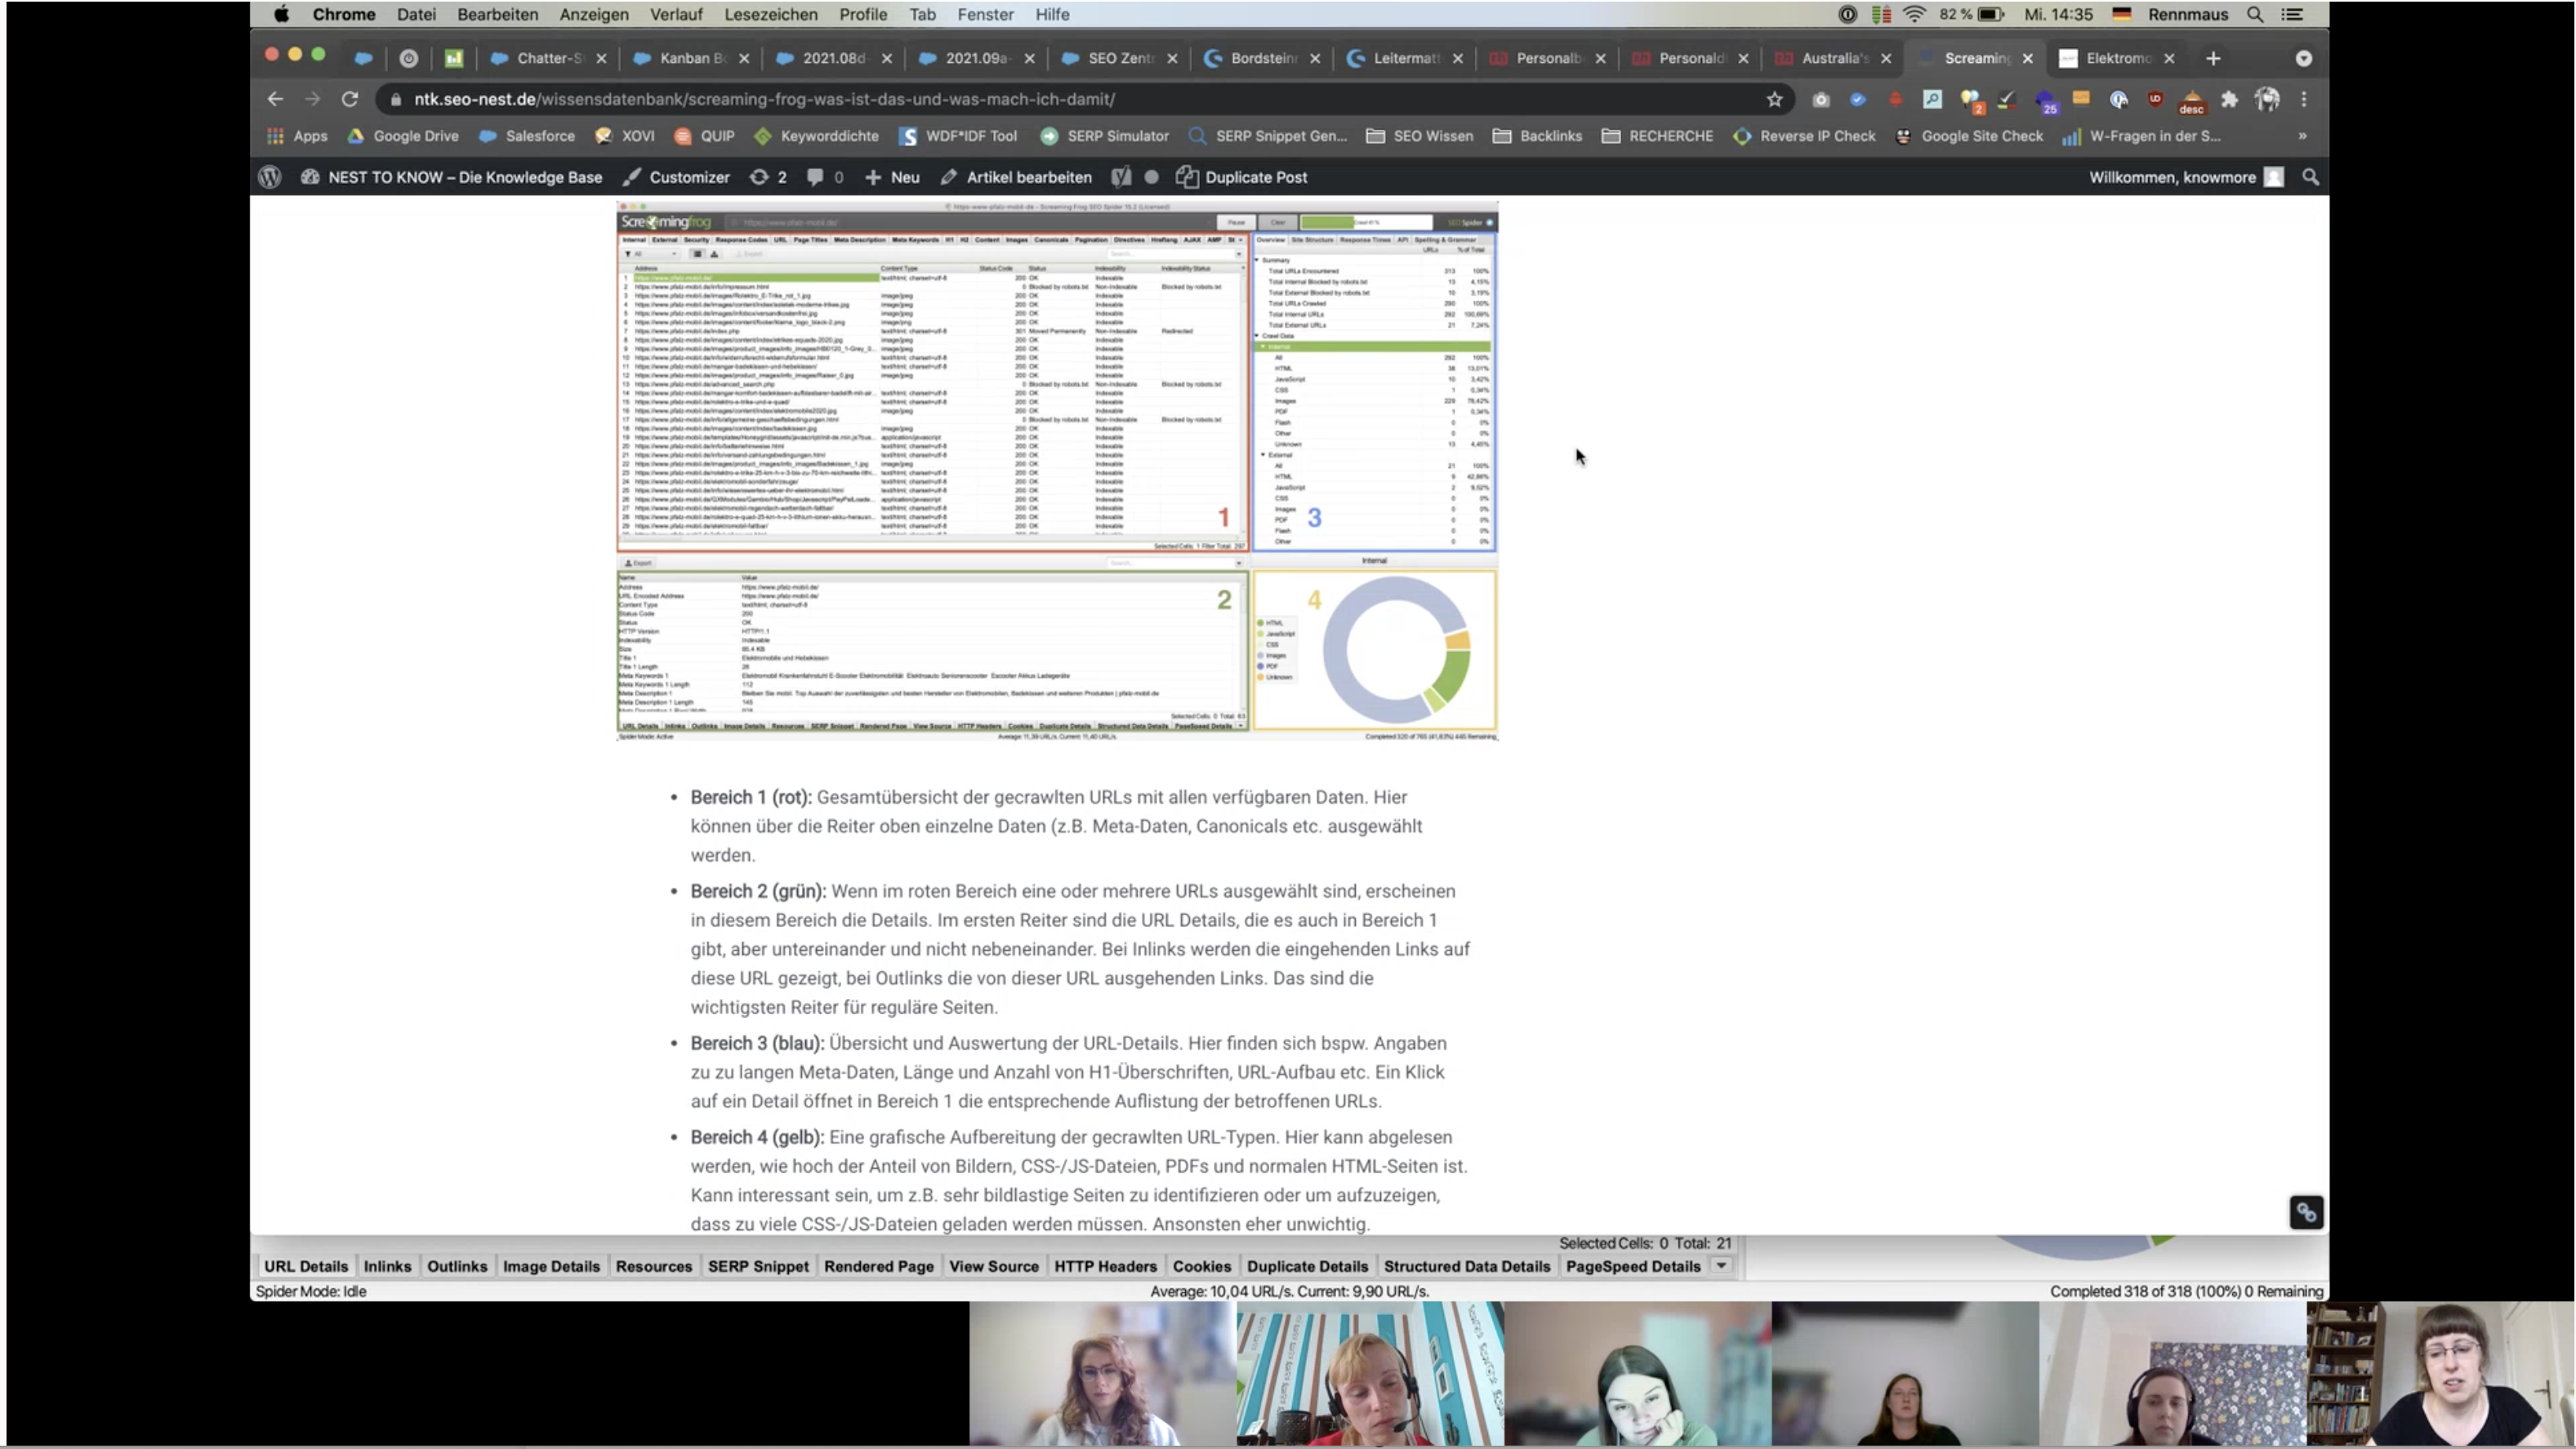Click the Yoast SEO icon in admin bar
This screenshot has height=1449, width=2576.
coord(1121,177)
